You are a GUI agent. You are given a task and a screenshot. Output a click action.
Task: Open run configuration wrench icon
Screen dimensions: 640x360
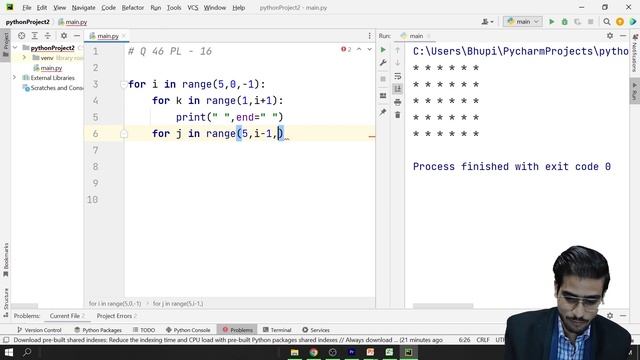point(383,62)
